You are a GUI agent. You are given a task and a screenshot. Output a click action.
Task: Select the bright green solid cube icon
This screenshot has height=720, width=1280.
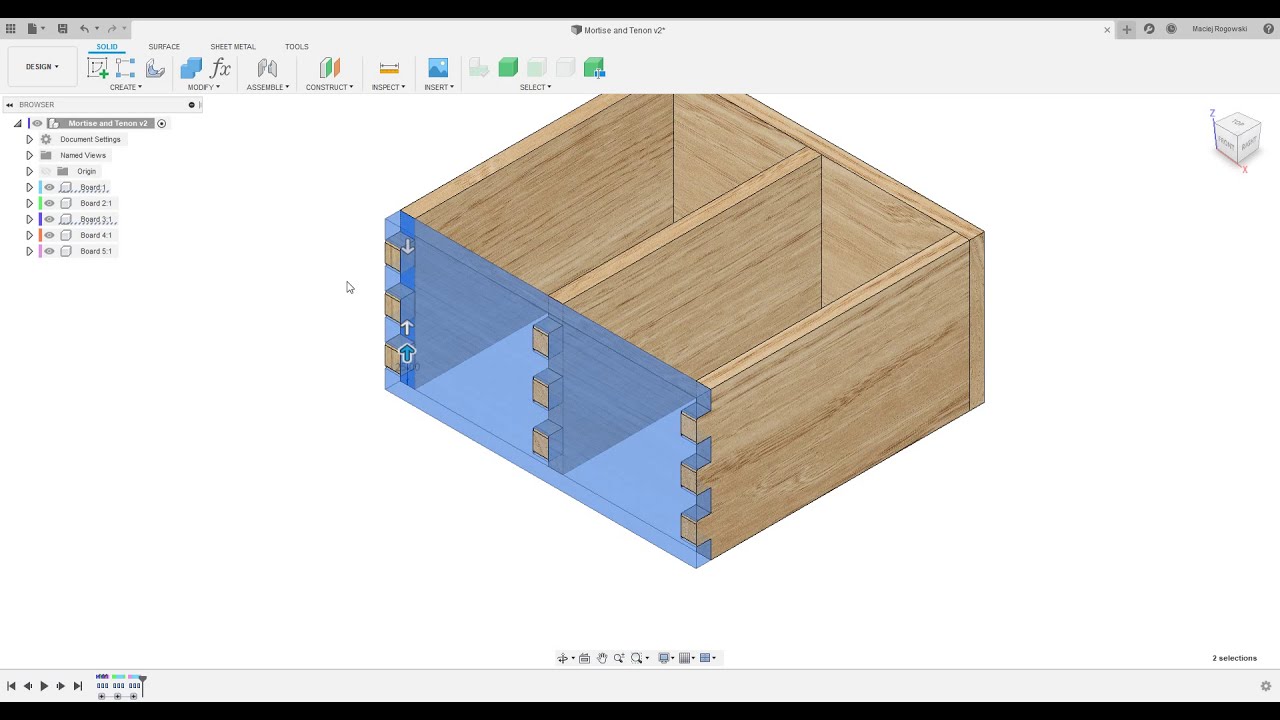pos(508,68)
